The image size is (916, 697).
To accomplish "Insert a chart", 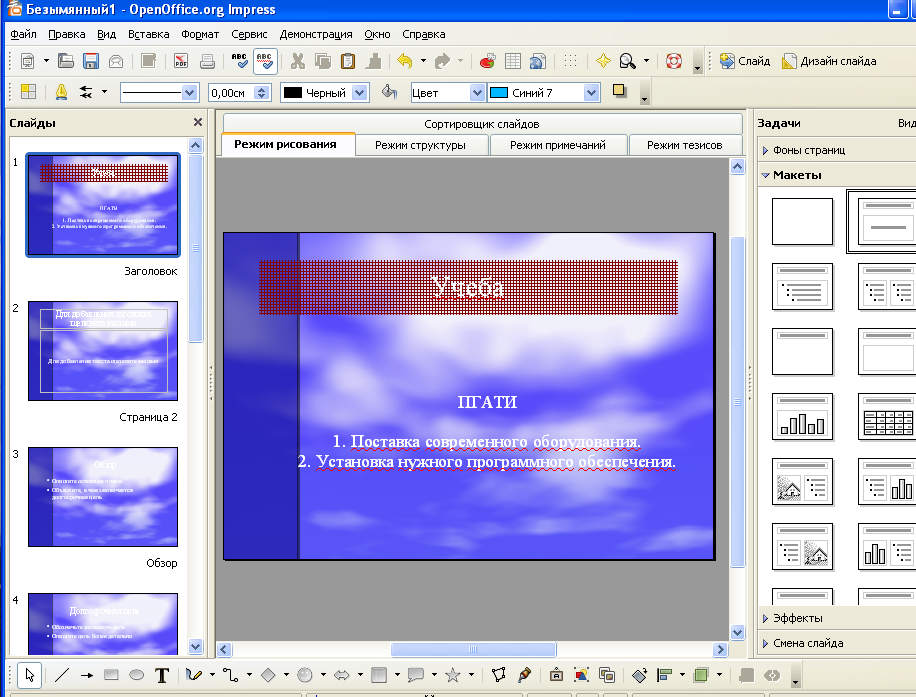I will tap(487, 61).
